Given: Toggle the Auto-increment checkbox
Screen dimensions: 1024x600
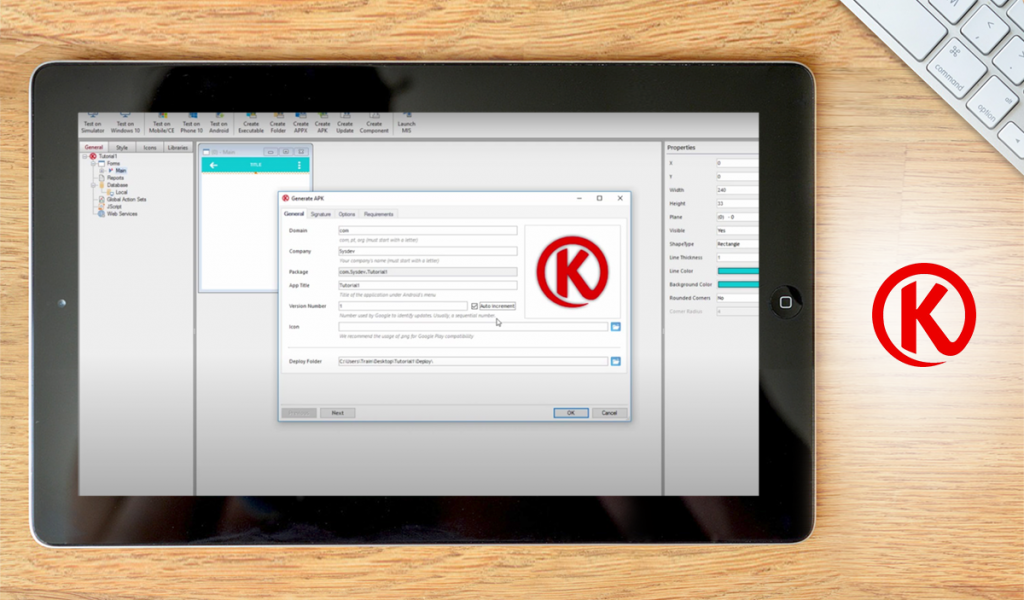Looking at the screenshot, I should pos(475,306).
